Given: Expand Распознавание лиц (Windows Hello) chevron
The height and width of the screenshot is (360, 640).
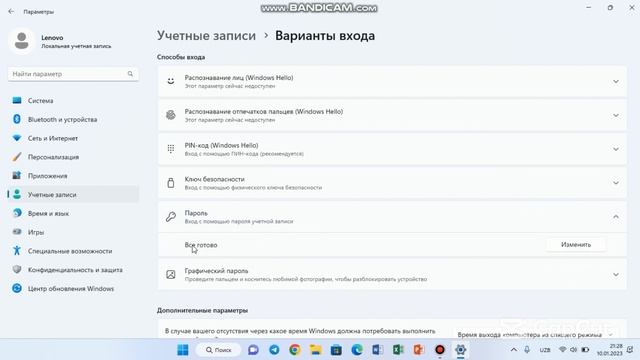Looking at the screenshot, I should tap(616, 82).
